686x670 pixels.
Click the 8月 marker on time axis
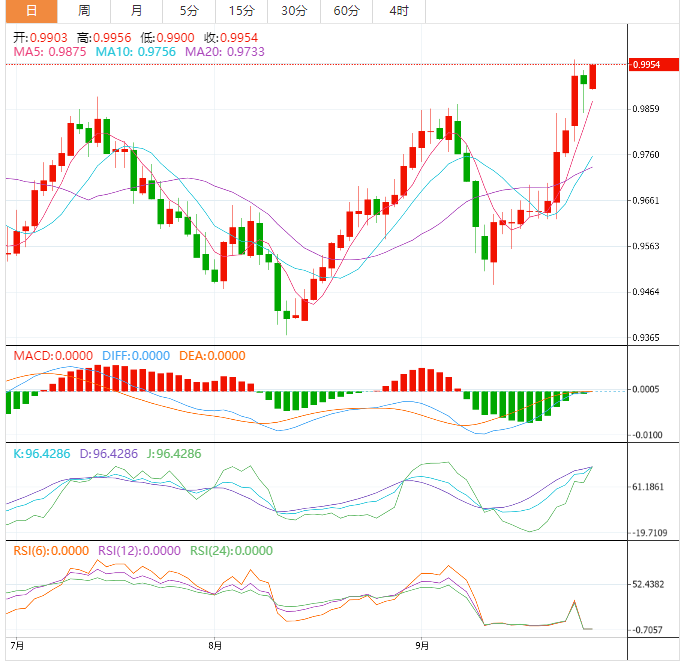(x=216, y=645)
